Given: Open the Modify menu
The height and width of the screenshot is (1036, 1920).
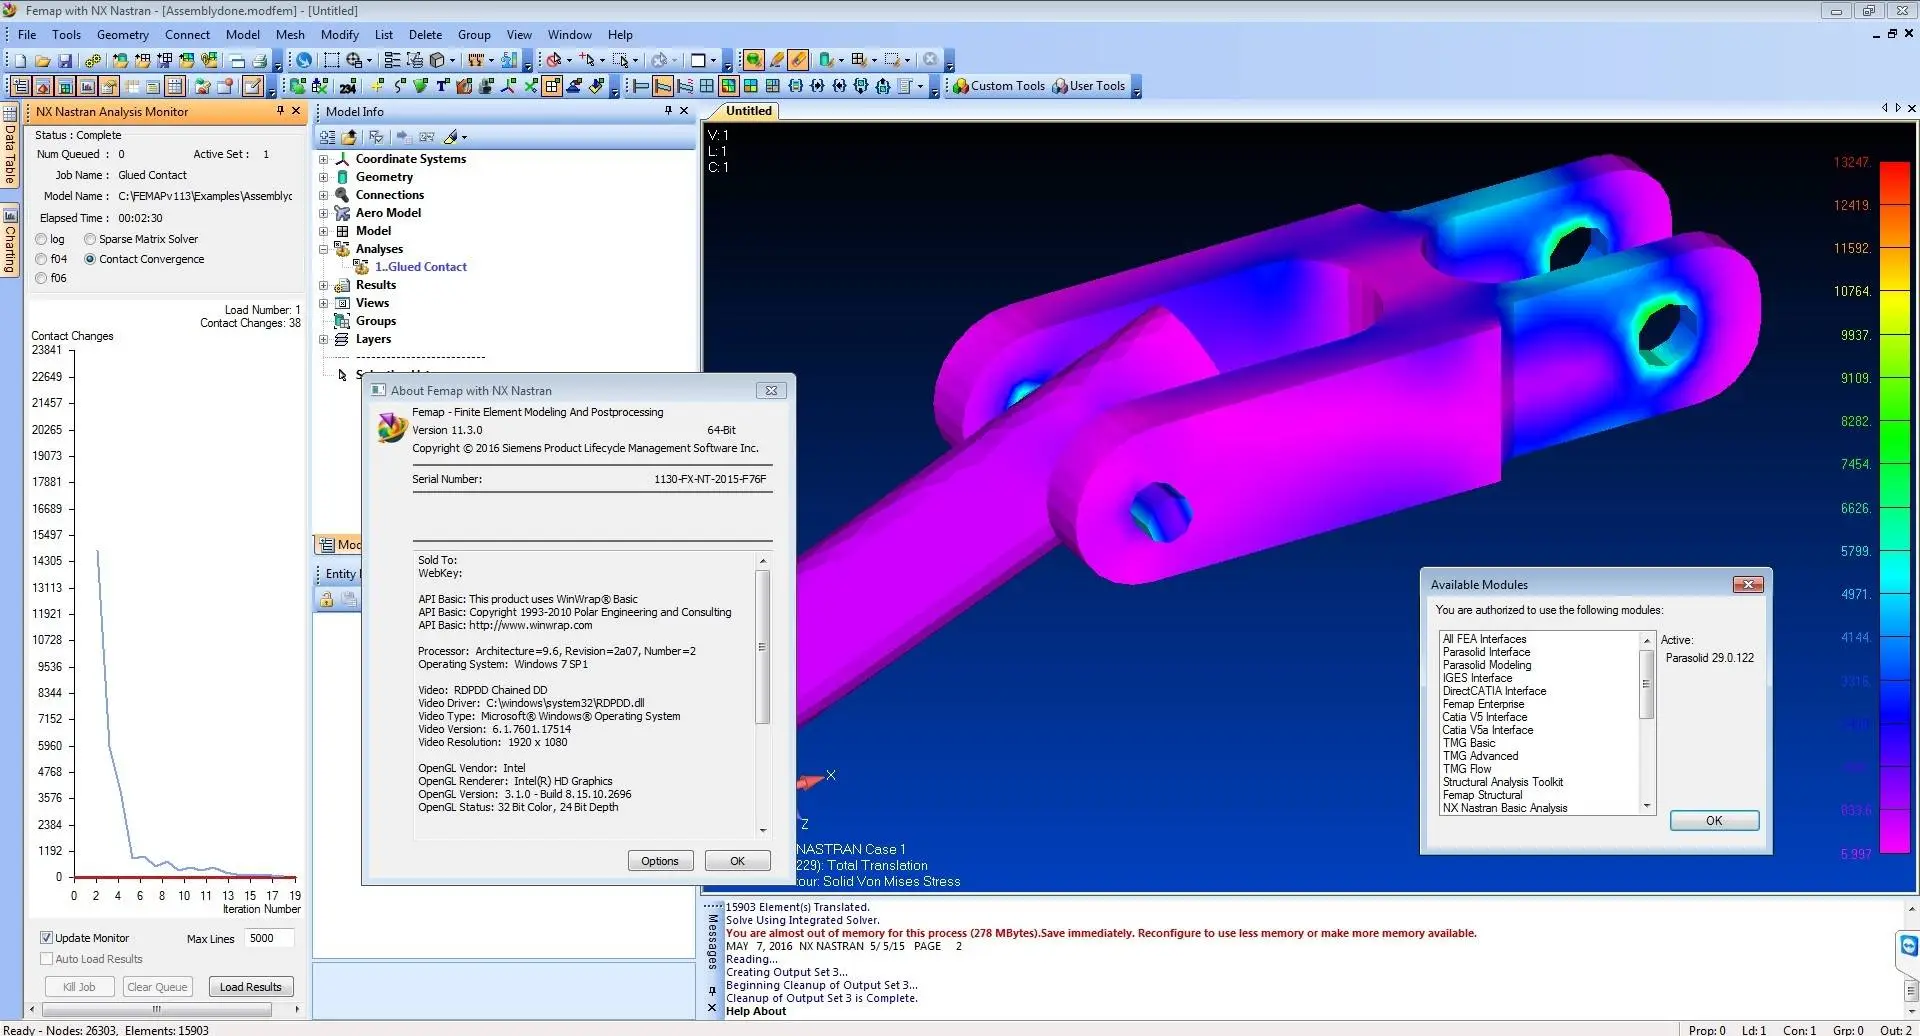Looking at the screenshot, I should (x=340, y=34).
